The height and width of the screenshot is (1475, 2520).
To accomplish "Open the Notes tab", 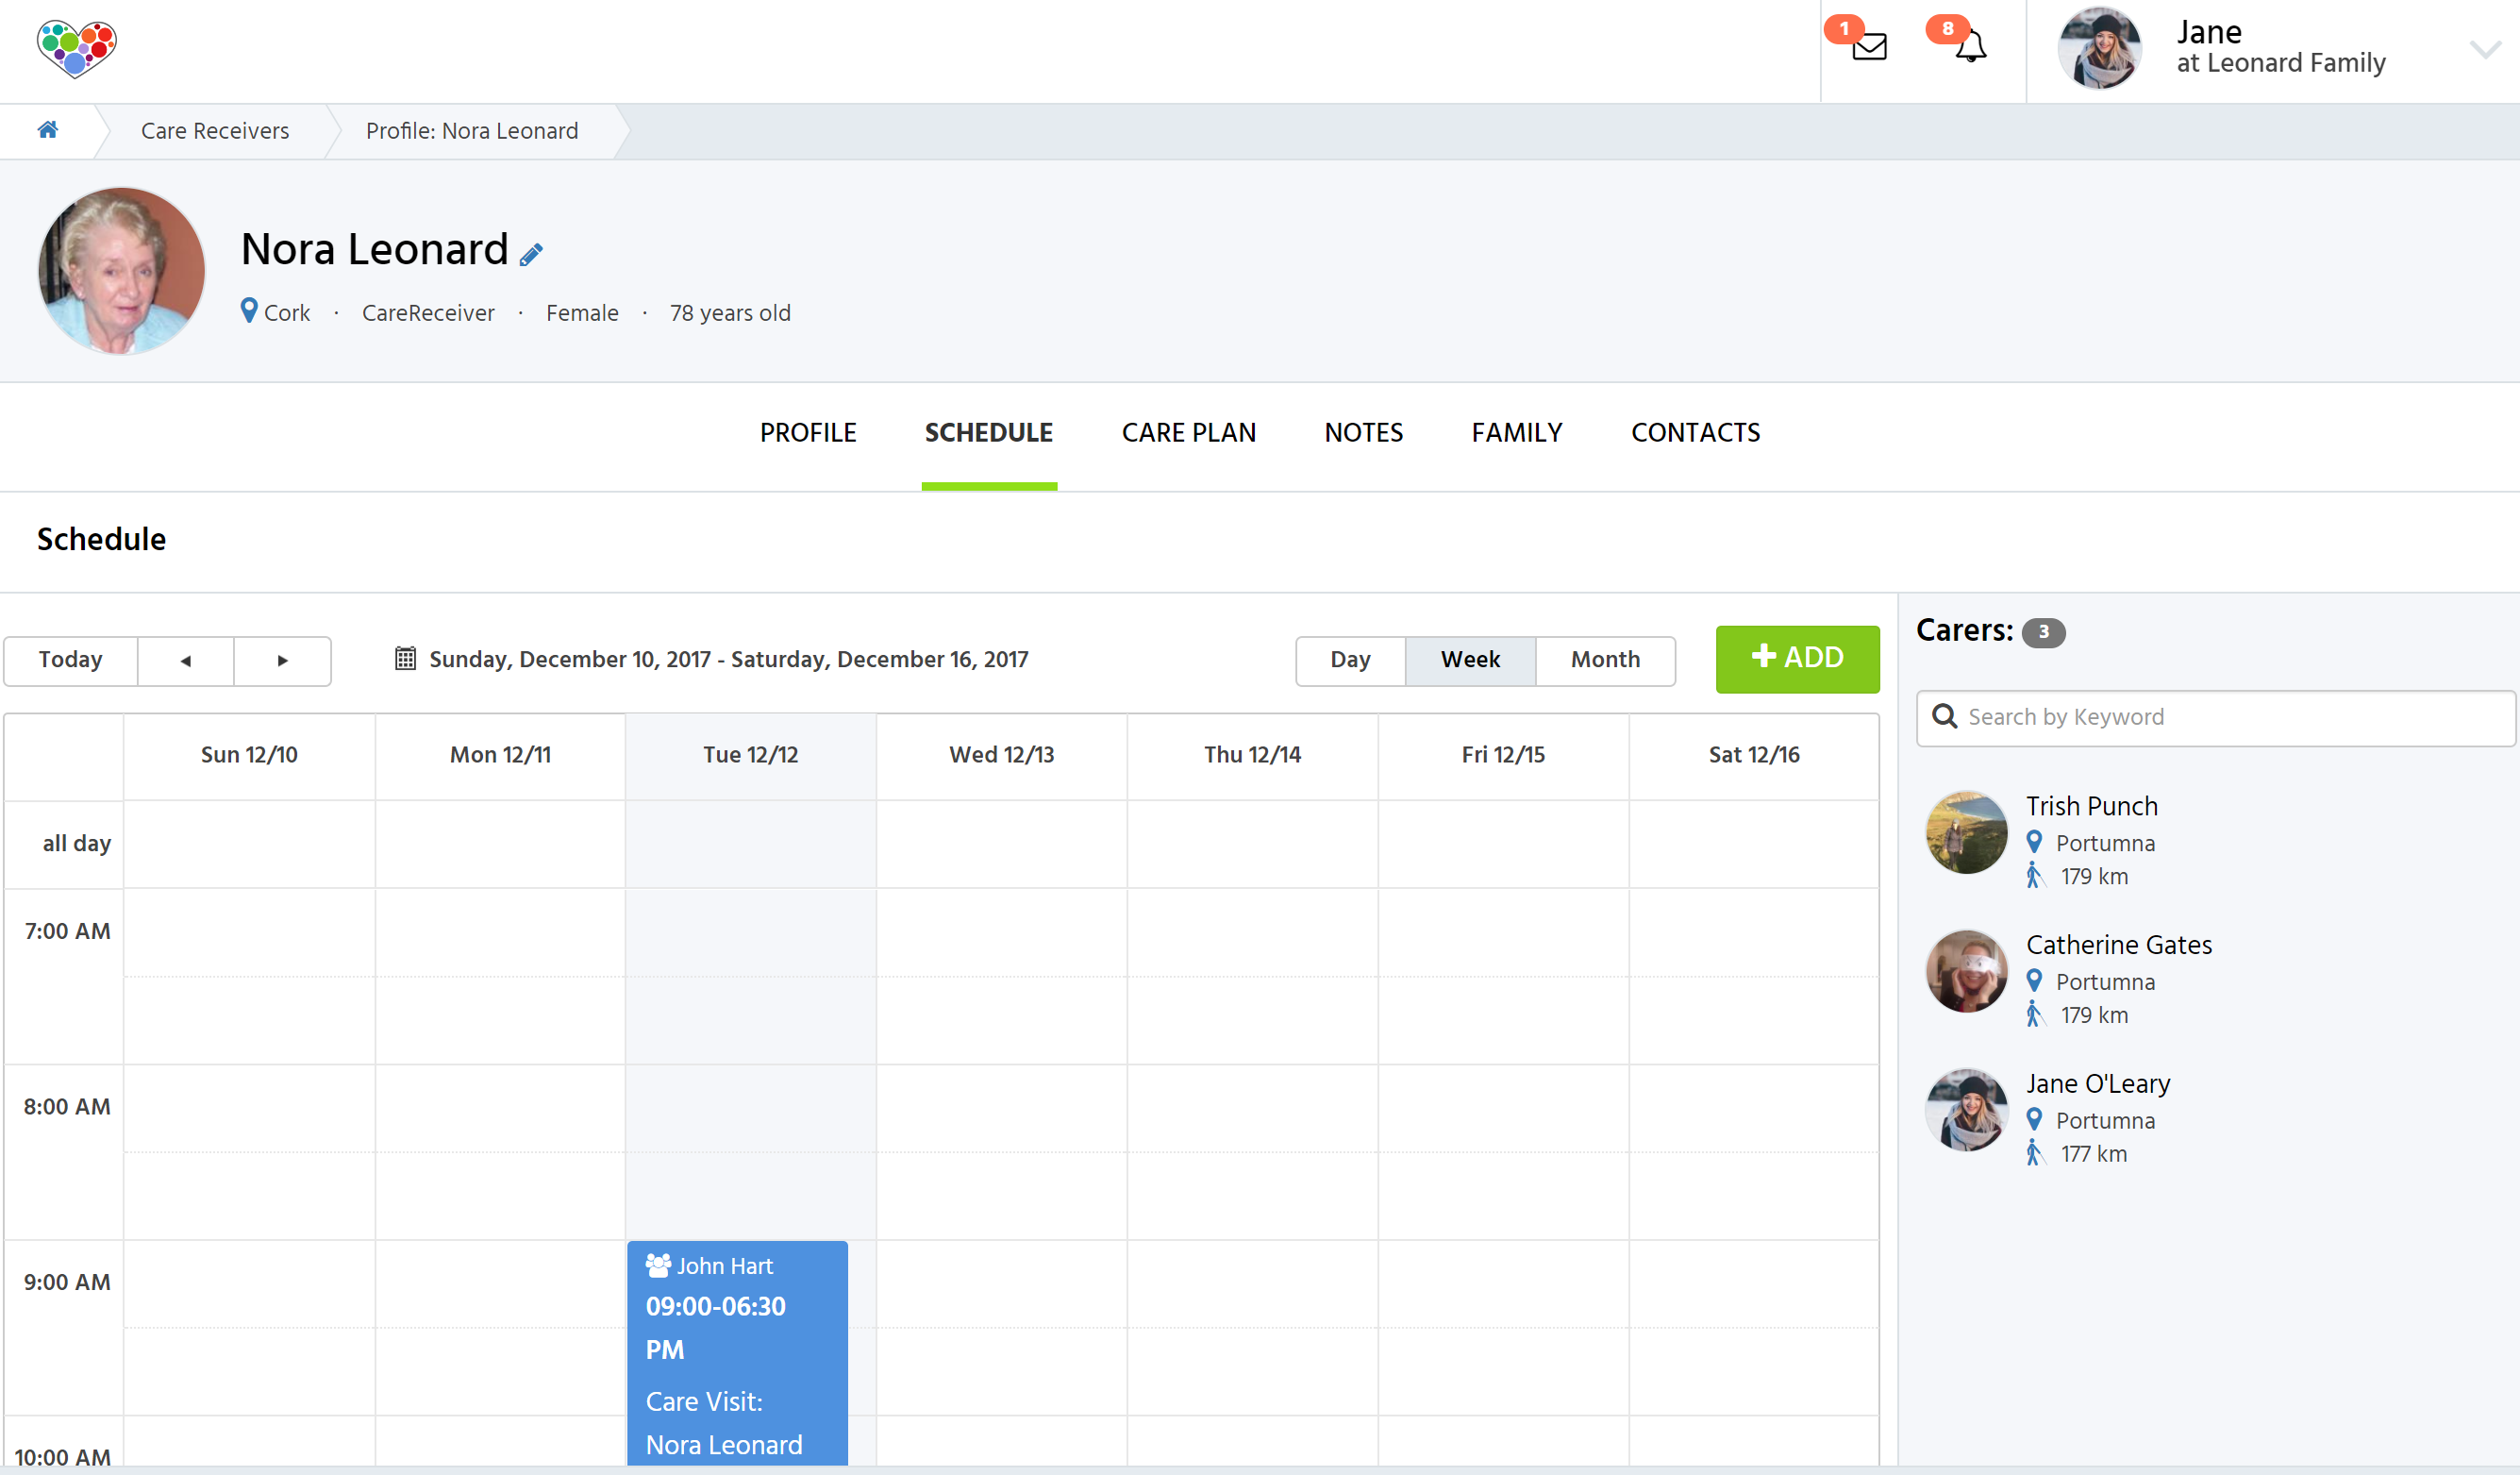I will [1363, 433].
